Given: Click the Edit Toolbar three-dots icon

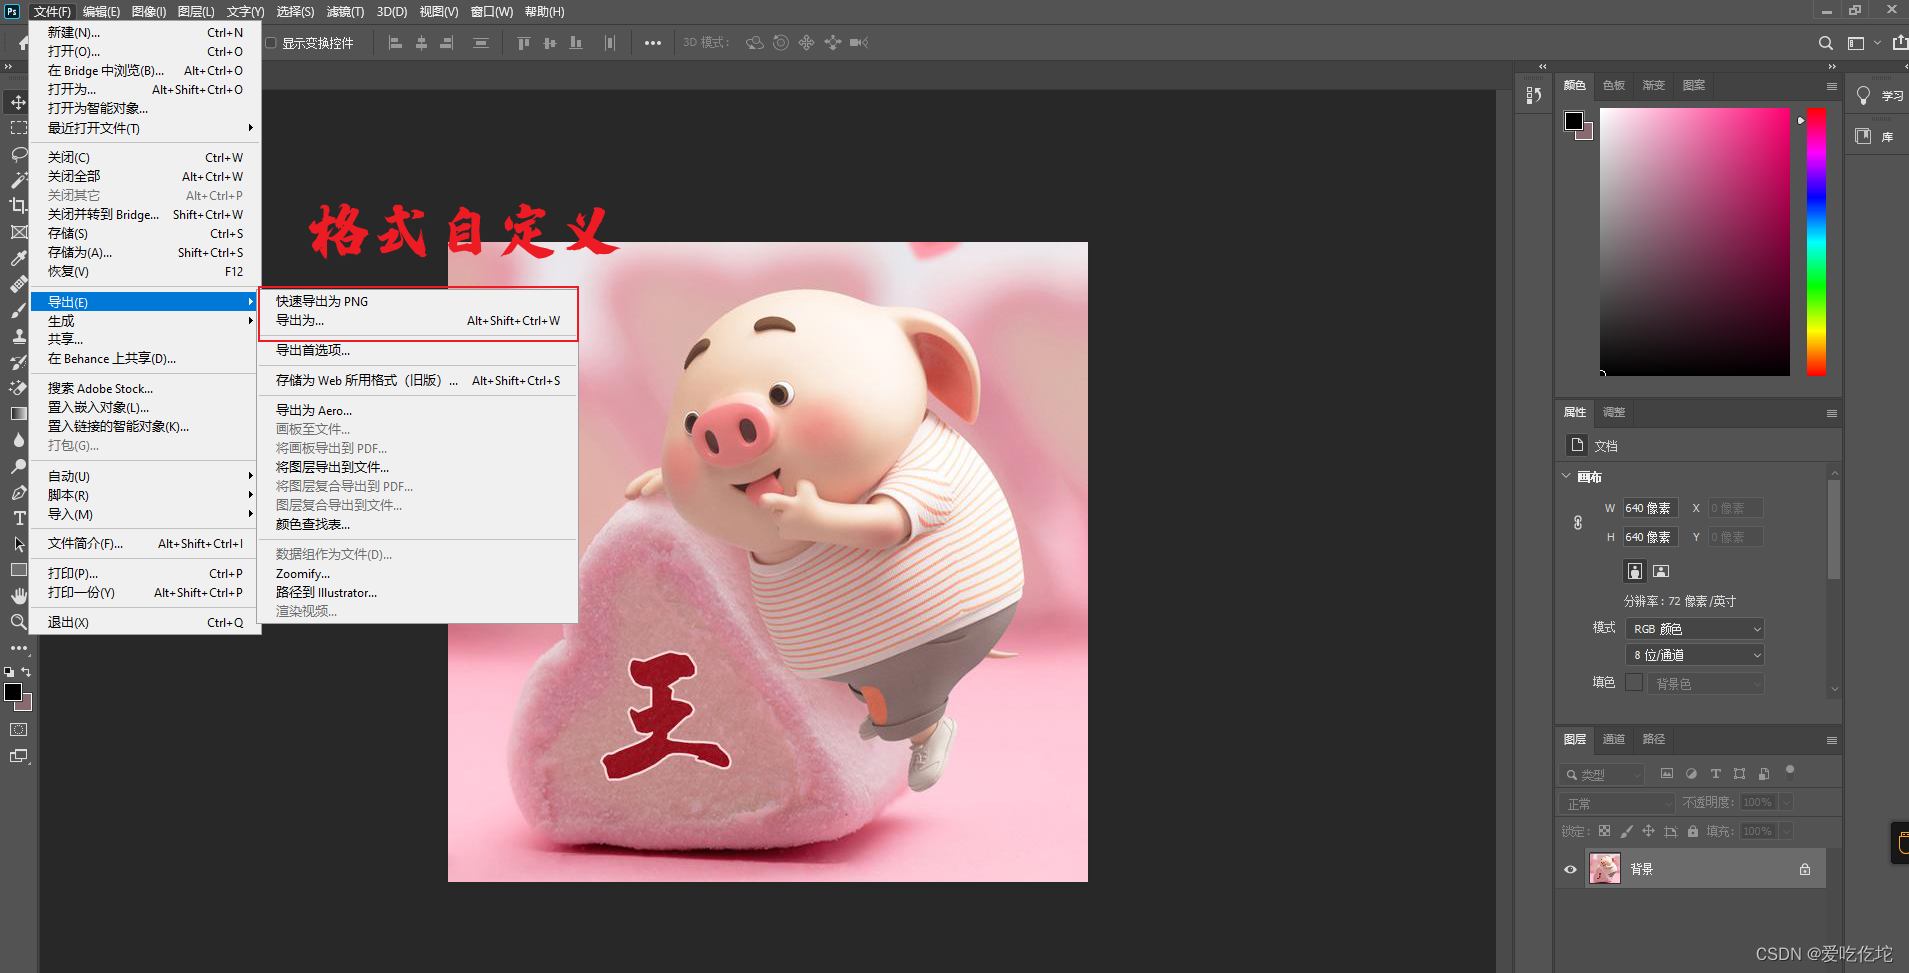Looking at the screenshot, I should pyautogui.click(x=18, y=648).
